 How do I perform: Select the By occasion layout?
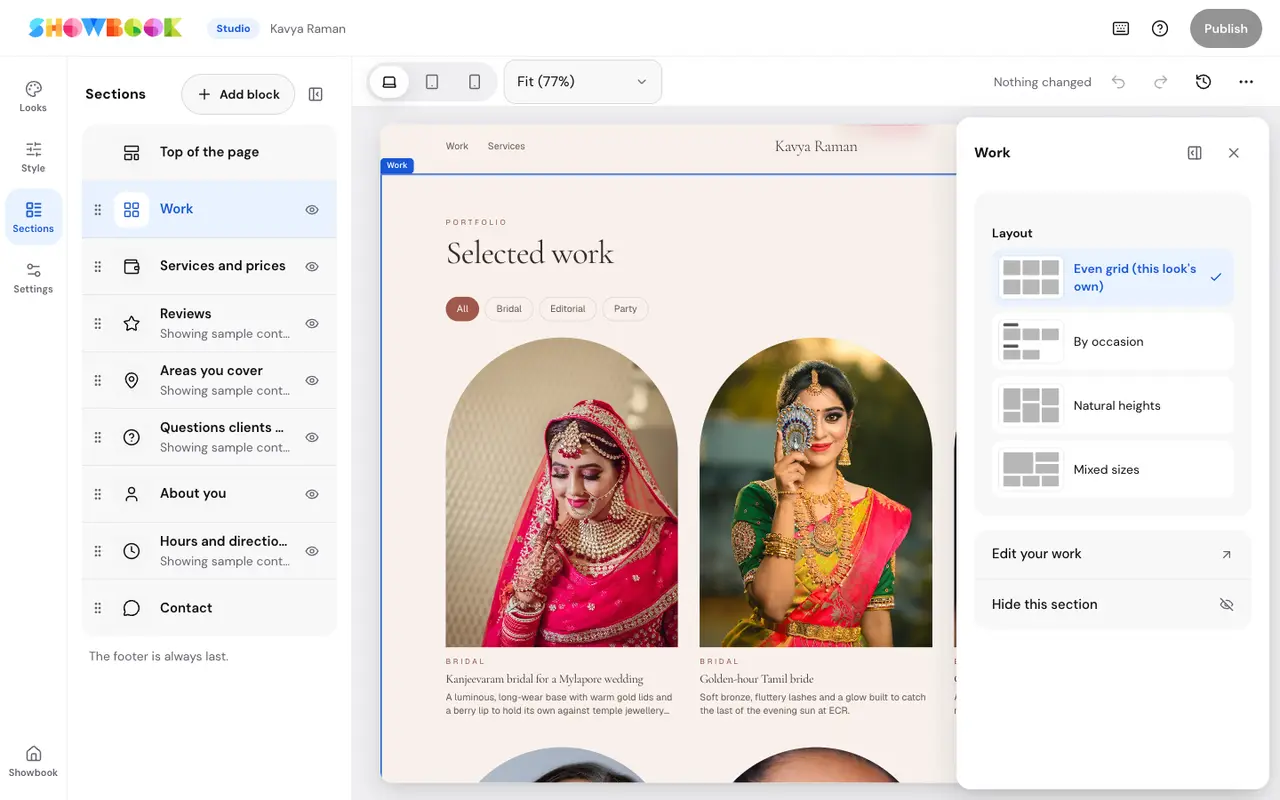click(1113, 342)
